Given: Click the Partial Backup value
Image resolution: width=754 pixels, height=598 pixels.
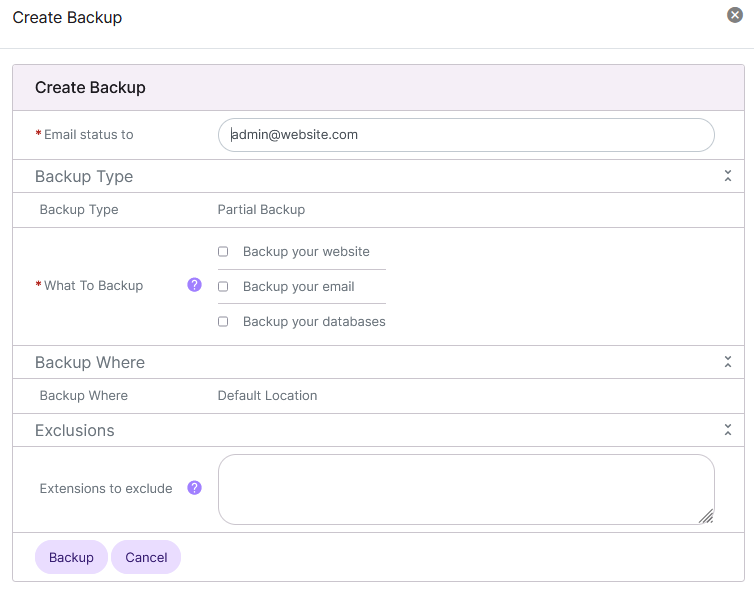Looking at the screenshot, I should [x=261, y=210].
